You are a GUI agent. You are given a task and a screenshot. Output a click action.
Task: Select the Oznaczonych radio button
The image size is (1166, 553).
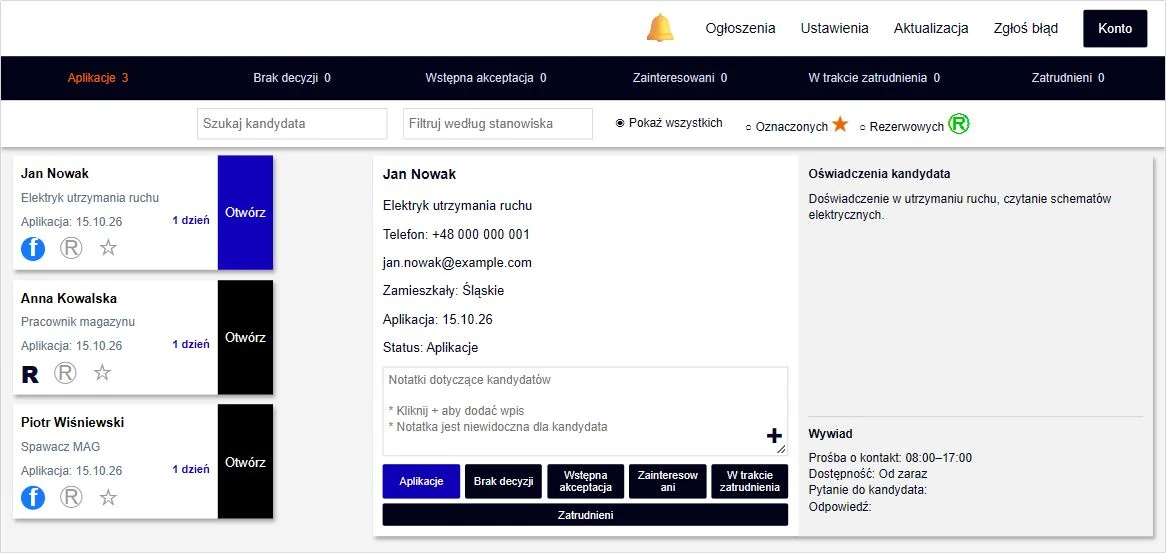749,128
